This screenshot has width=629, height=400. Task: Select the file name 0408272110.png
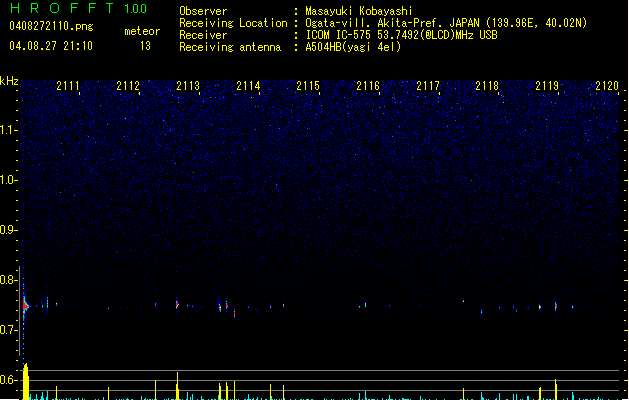click(x=51, y=26)
